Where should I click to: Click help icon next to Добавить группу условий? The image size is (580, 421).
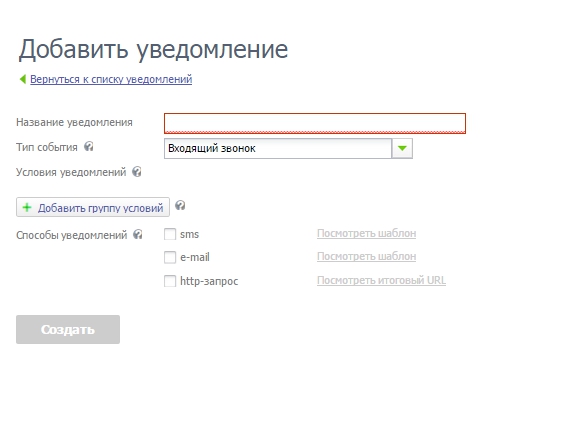180,205
